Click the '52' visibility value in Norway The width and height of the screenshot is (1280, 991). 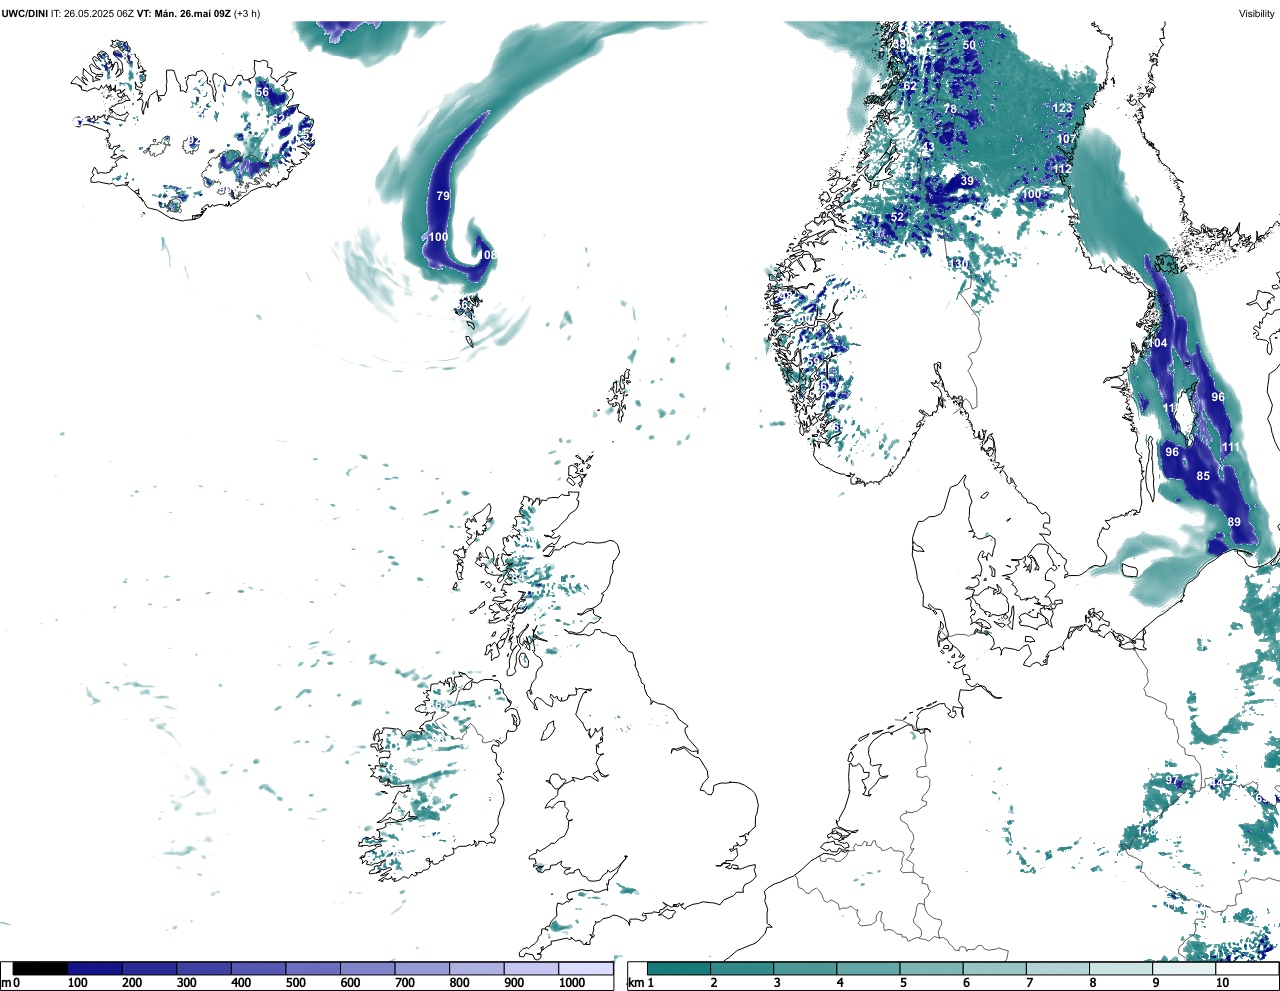[897, 217]
